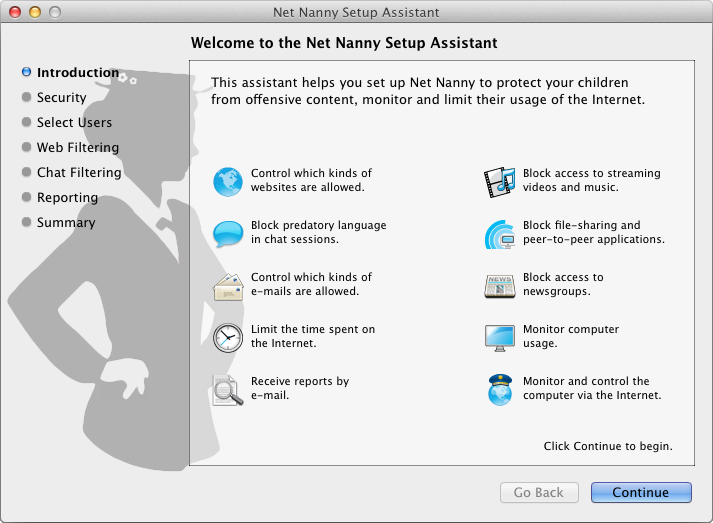
Task: Click text "Block access to streaming videos and music."
Action: (592, 180)
